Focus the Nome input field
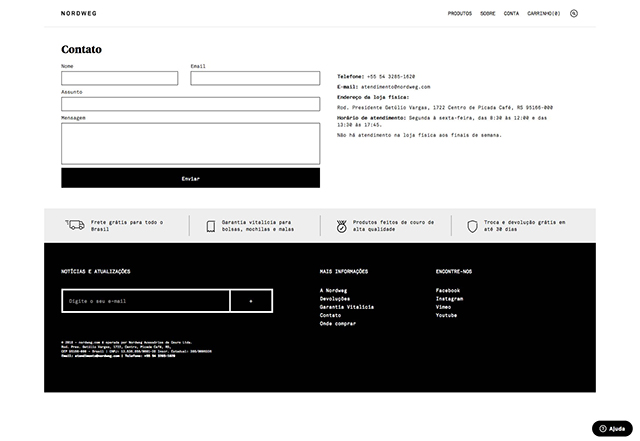The height and width of the screenshot is (441, 640). [x=120, y=78]
